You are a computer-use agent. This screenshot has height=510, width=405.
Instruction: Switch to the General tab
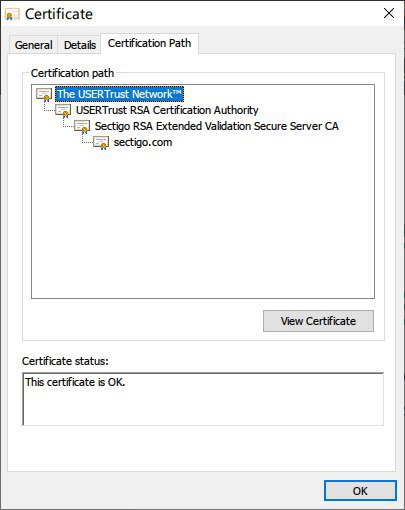coord(33,45)
